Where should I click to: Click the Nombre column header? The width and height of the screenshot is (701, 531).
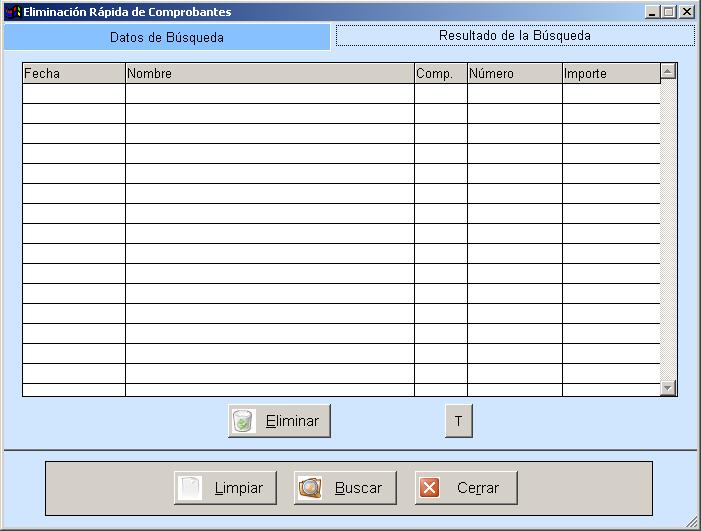tap(269, 73)
